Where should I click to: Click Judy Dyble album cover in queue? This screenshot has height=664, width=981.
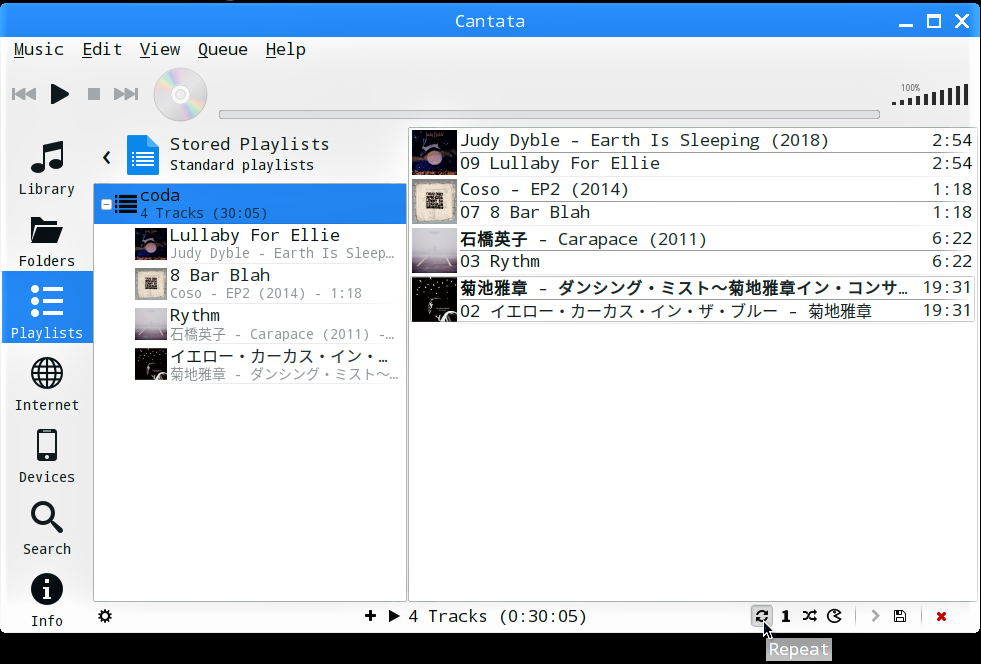tap(434, 152)
